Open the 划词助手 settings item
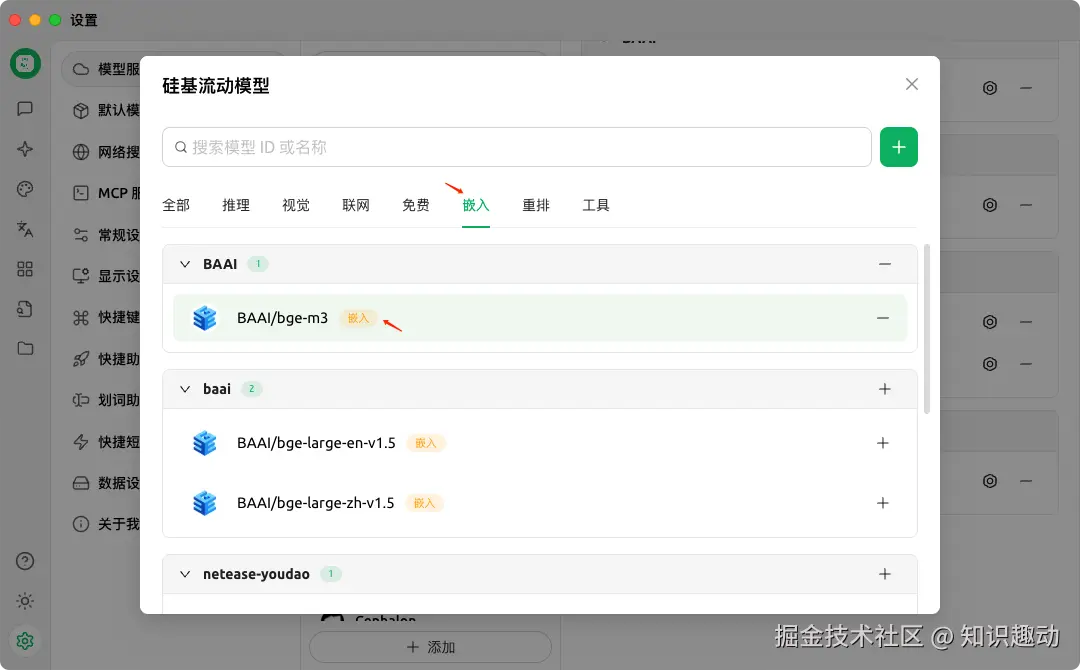 coord(105,400)
